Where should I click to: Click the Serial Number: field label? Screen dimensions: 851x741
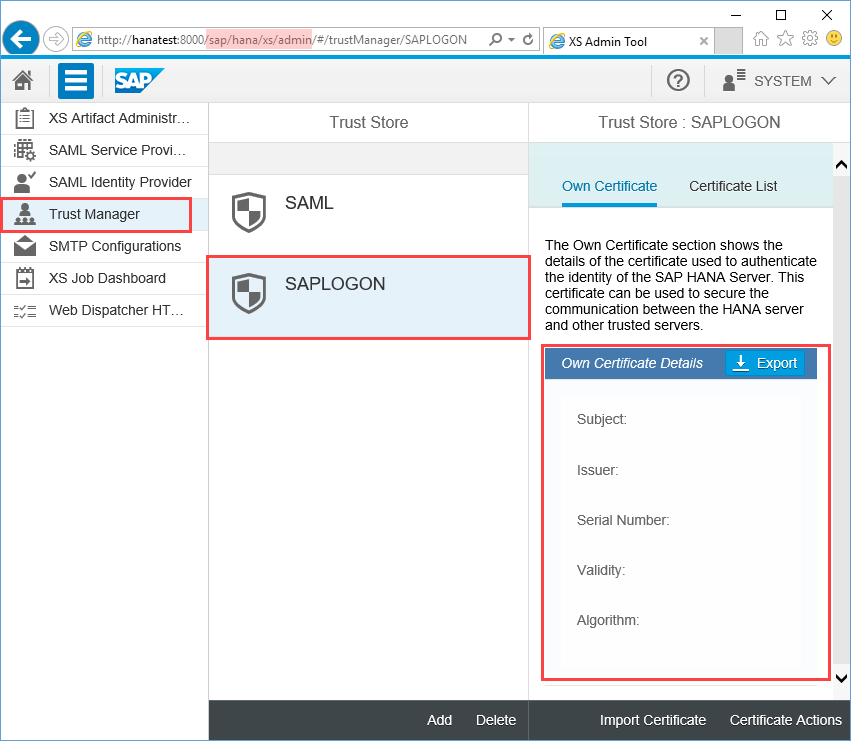click(623, 520)
